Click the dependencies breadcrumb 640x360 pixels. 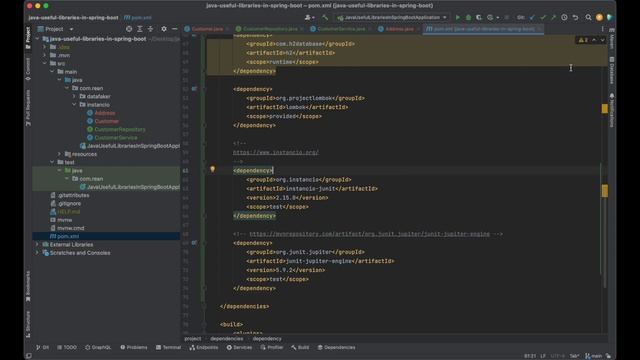(227, 339)
